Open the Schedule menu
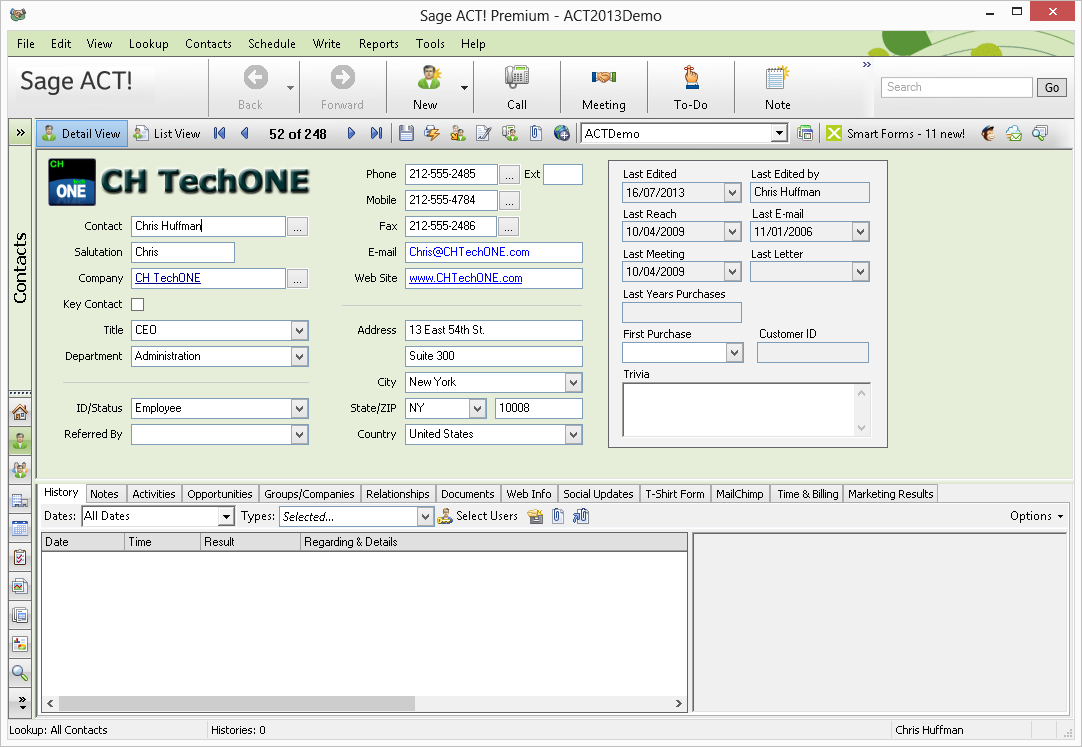This screenshot has height=747, width=1082. tap(272, 43)
